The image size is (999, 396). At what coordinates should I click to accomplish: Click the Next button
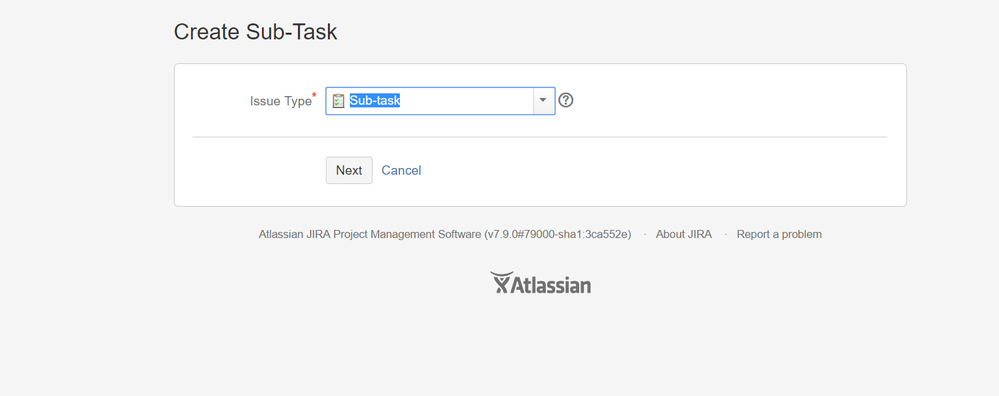[349, 170]
